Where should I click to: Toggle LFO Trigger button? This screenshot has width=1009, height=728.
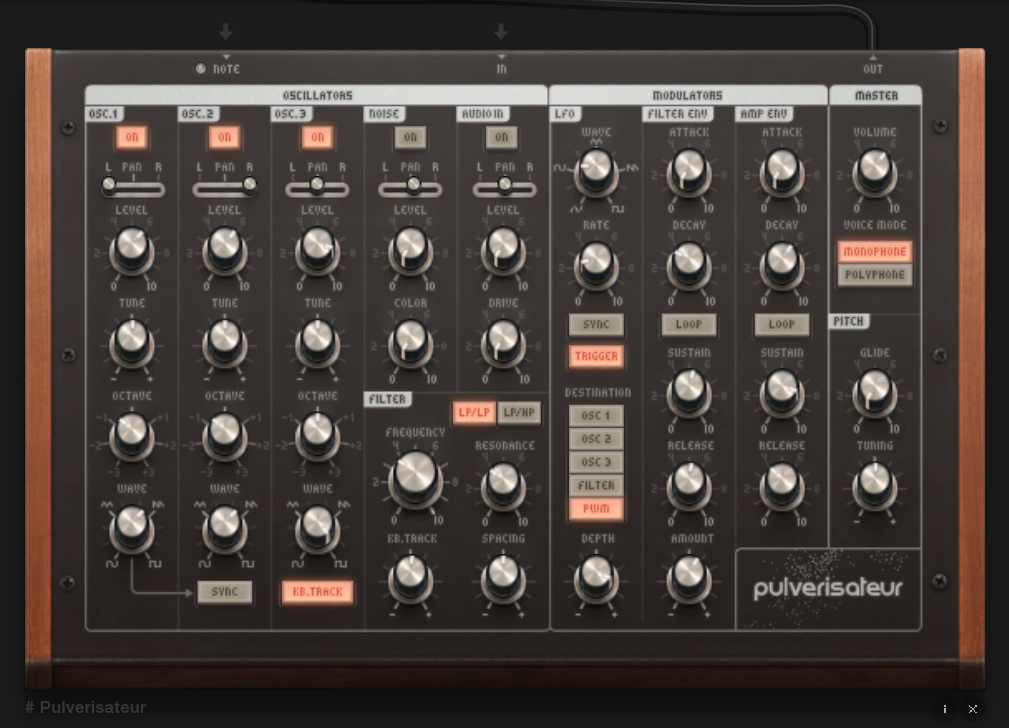596,356
